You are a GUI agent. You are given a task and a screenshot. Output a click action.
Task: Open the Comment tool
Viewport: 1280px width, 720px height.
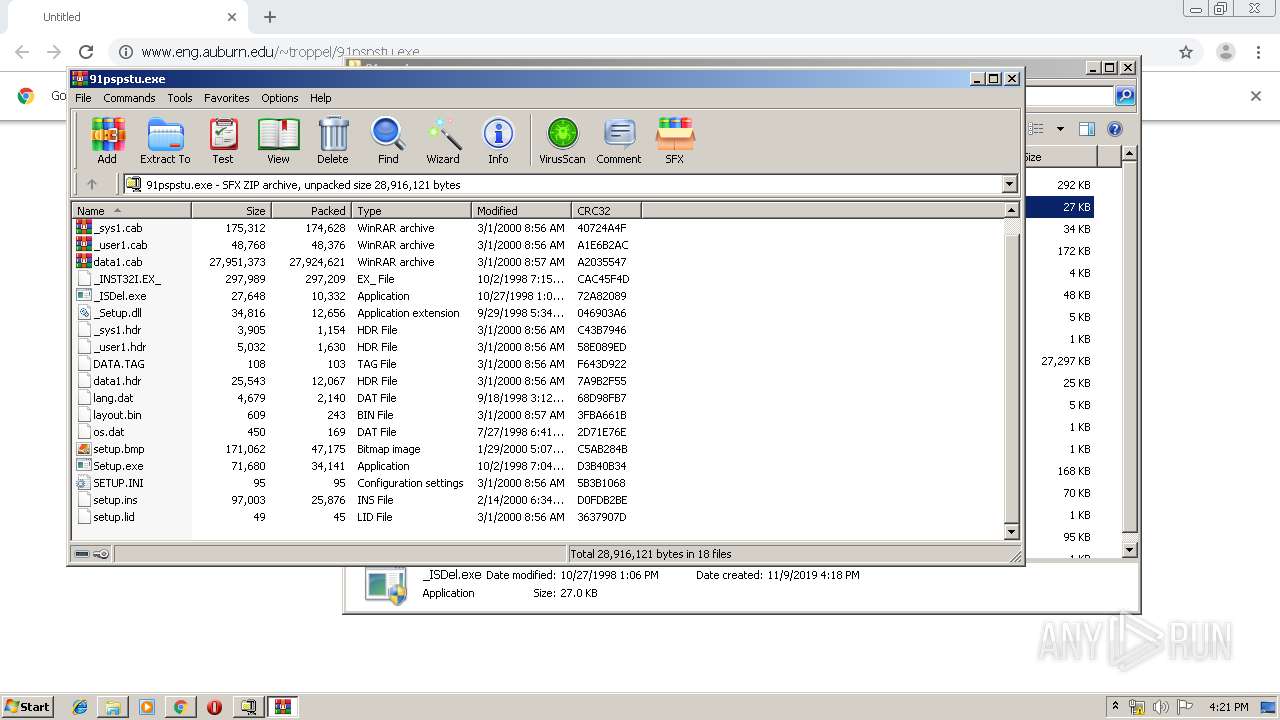point(619,140)
